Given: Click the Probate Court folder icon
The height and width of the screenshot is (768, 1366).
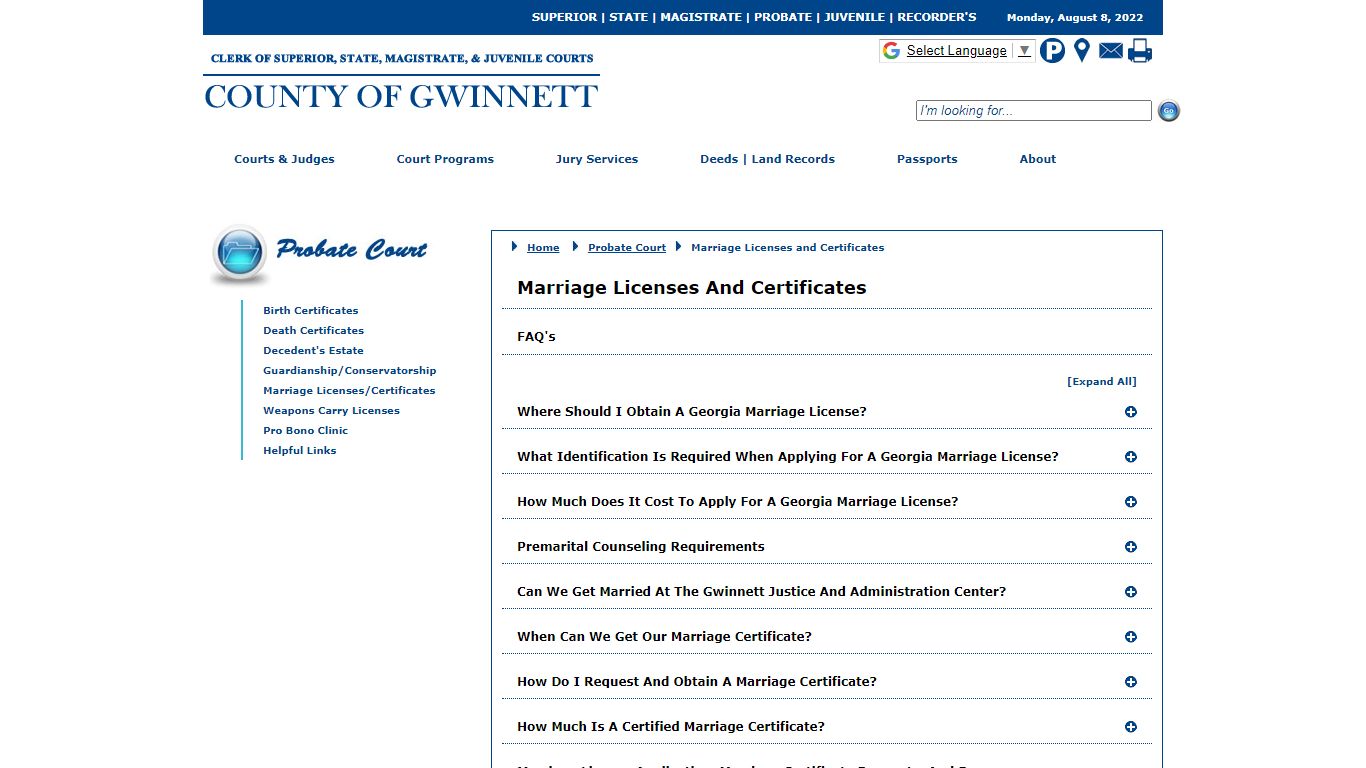Looking at the screenshot, I should [x=239, y=253].
